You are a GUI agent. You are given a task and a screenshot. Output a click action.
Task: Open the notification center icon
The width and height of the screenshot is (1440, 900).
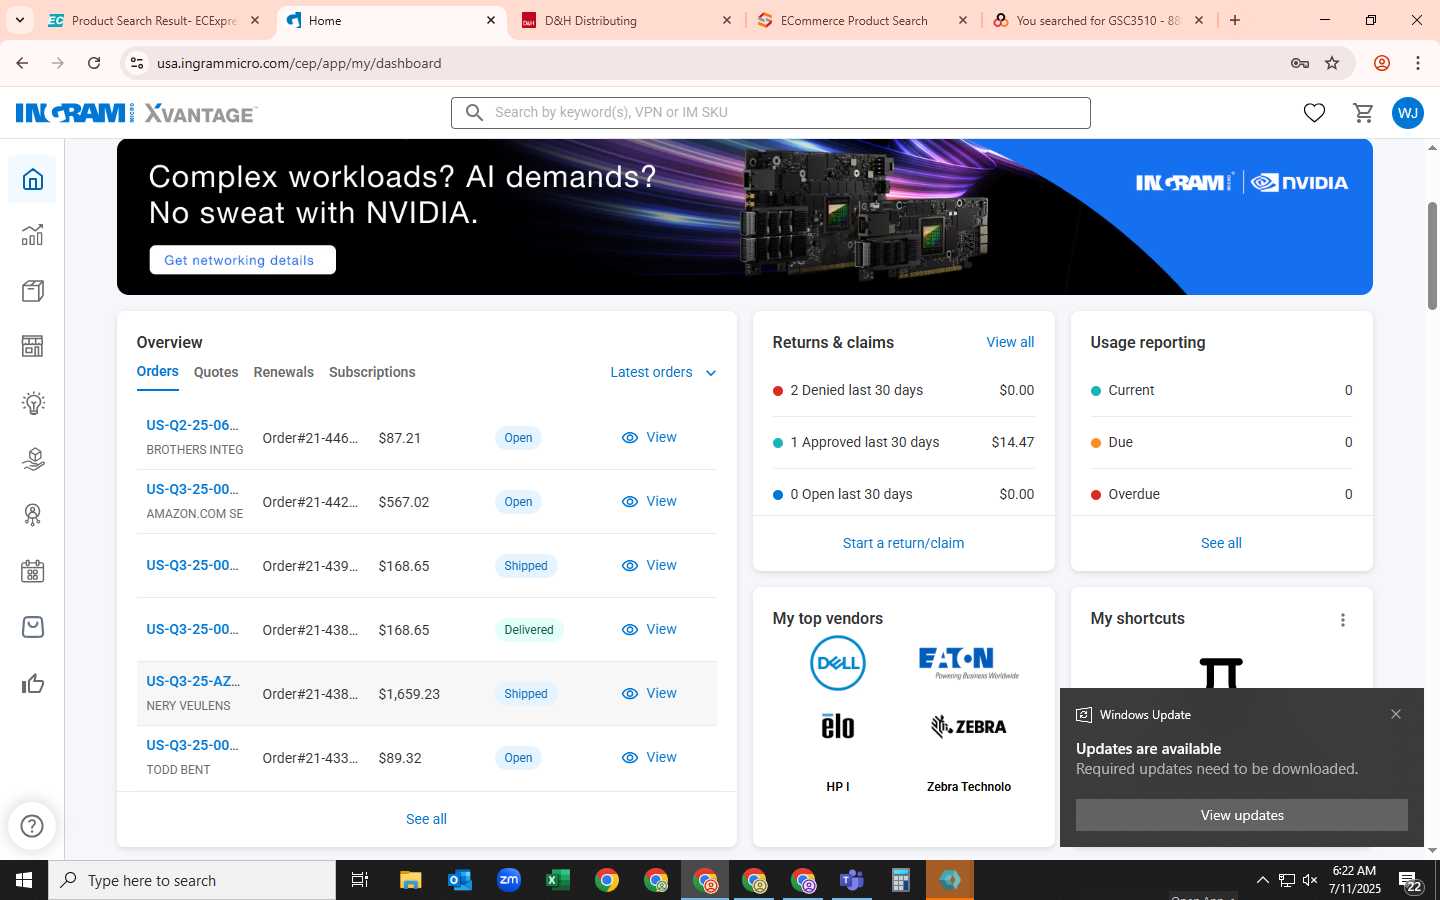click(1410, 881)
